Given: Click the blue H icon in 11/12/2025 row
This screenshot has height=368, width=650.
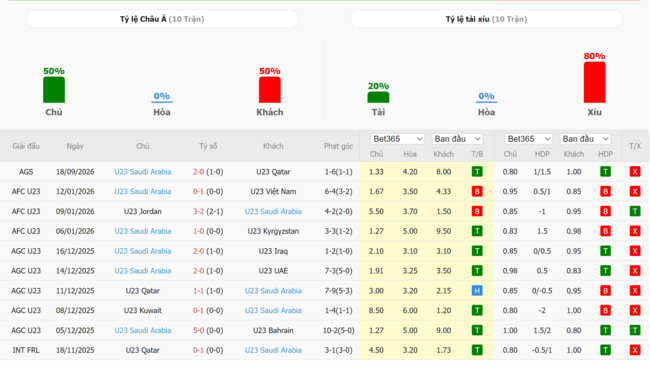Looking at the screenshot, I should click(477, 291).
